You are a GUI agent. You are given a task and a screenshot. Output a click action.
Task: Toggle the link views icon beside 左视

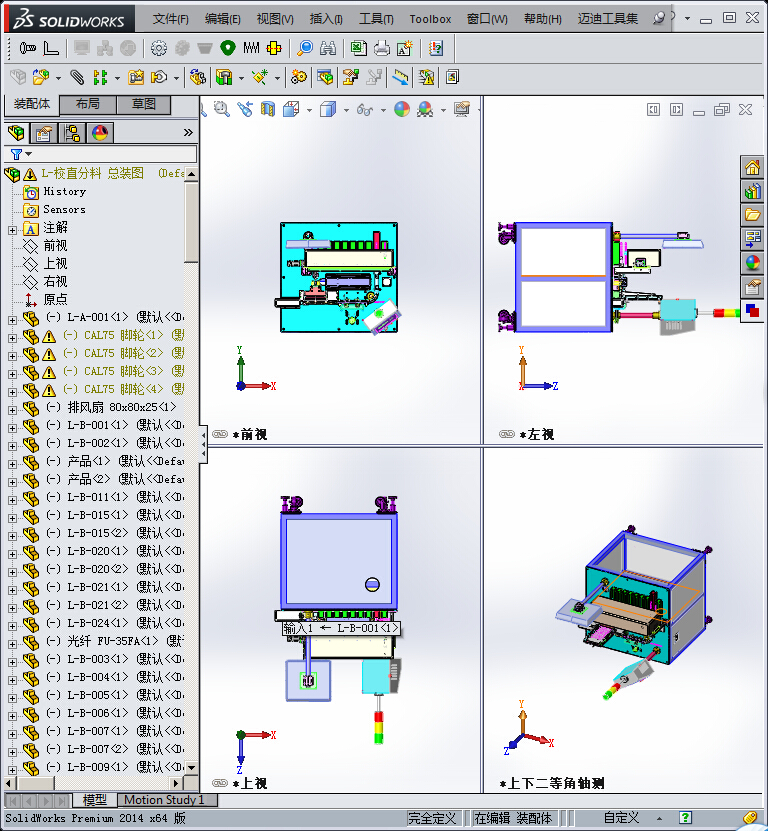tap(507, 434)
